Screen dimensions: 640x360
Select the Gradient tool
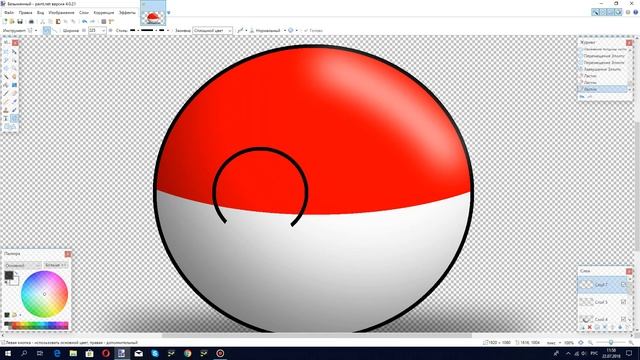14,85
